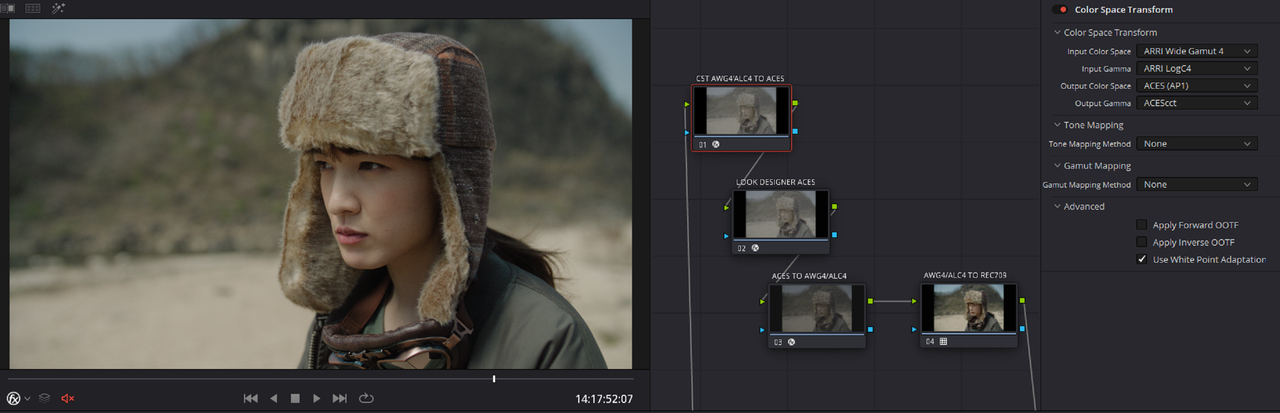Collapse the Gamut Mapping section
The width and height of the screenshot is (1280, 413).
pyautogui.click(x=1057, y=166)
